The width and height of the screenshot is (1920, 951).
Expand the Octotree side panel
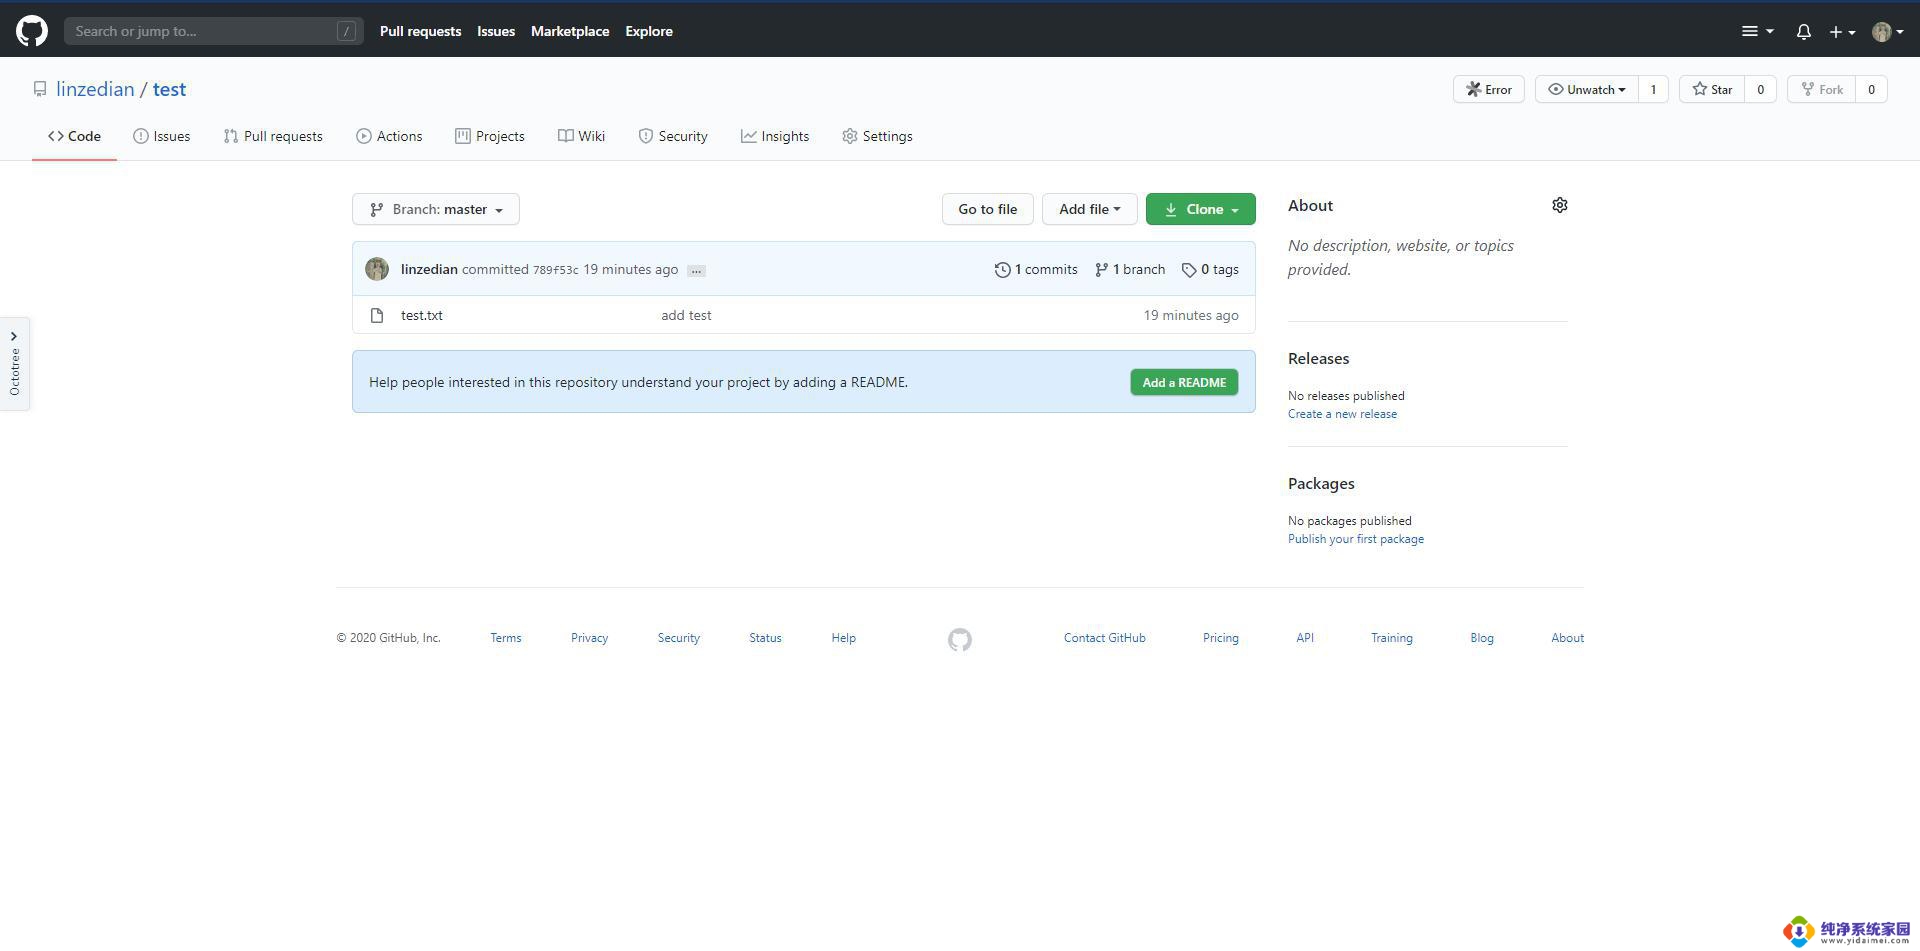click(x=14, y=363)
